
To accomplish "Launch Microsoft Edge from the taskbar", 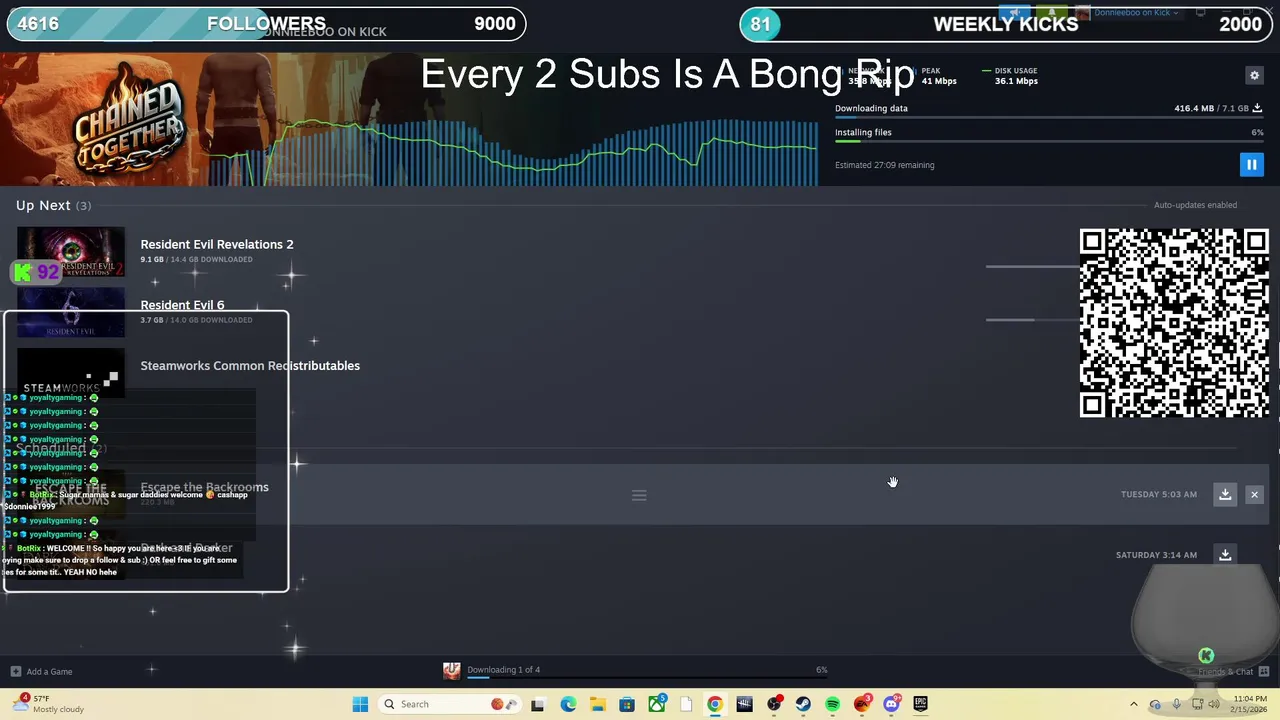I will click(x=568, y=704).
